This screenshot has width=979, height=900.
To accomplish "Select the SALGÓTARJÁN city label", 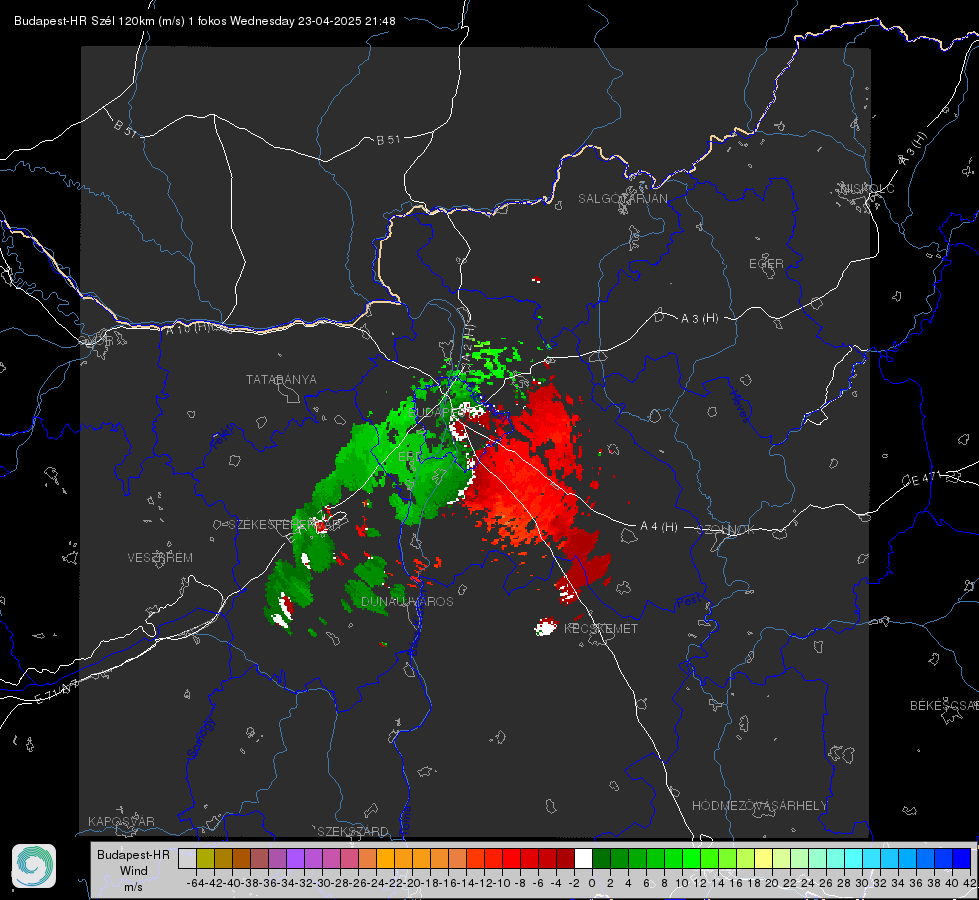I will pos(622,199).
